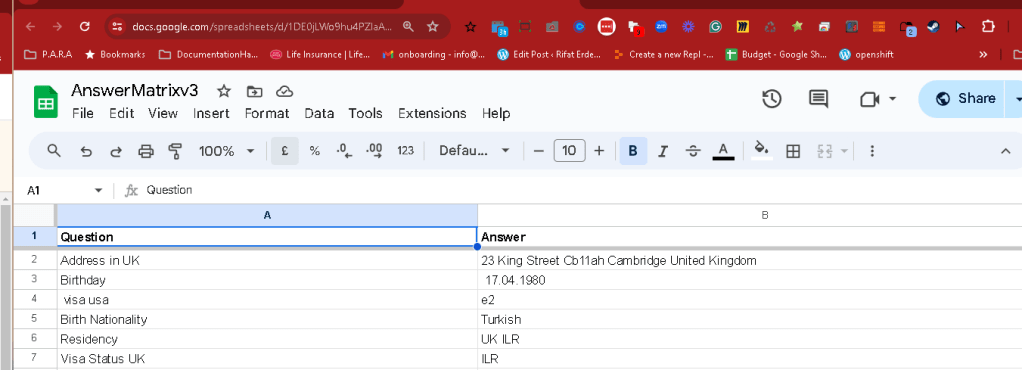The height and width of the screenshot is (370, 1022).
Task: Open the Tools menu
Action: [x=365, y=113]
